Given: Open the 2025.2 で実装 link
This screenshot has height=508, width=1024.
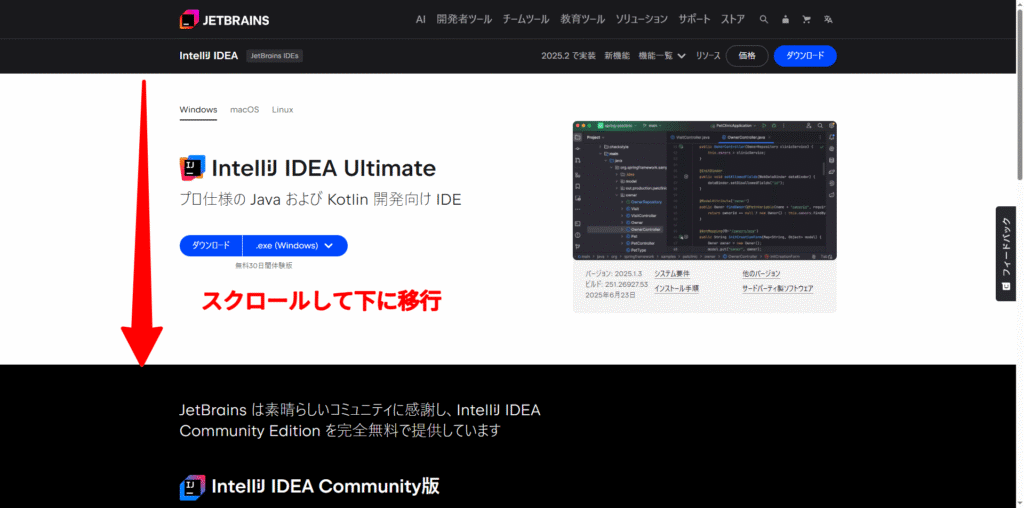Looking at the screenshot, I should click(568, 56).
